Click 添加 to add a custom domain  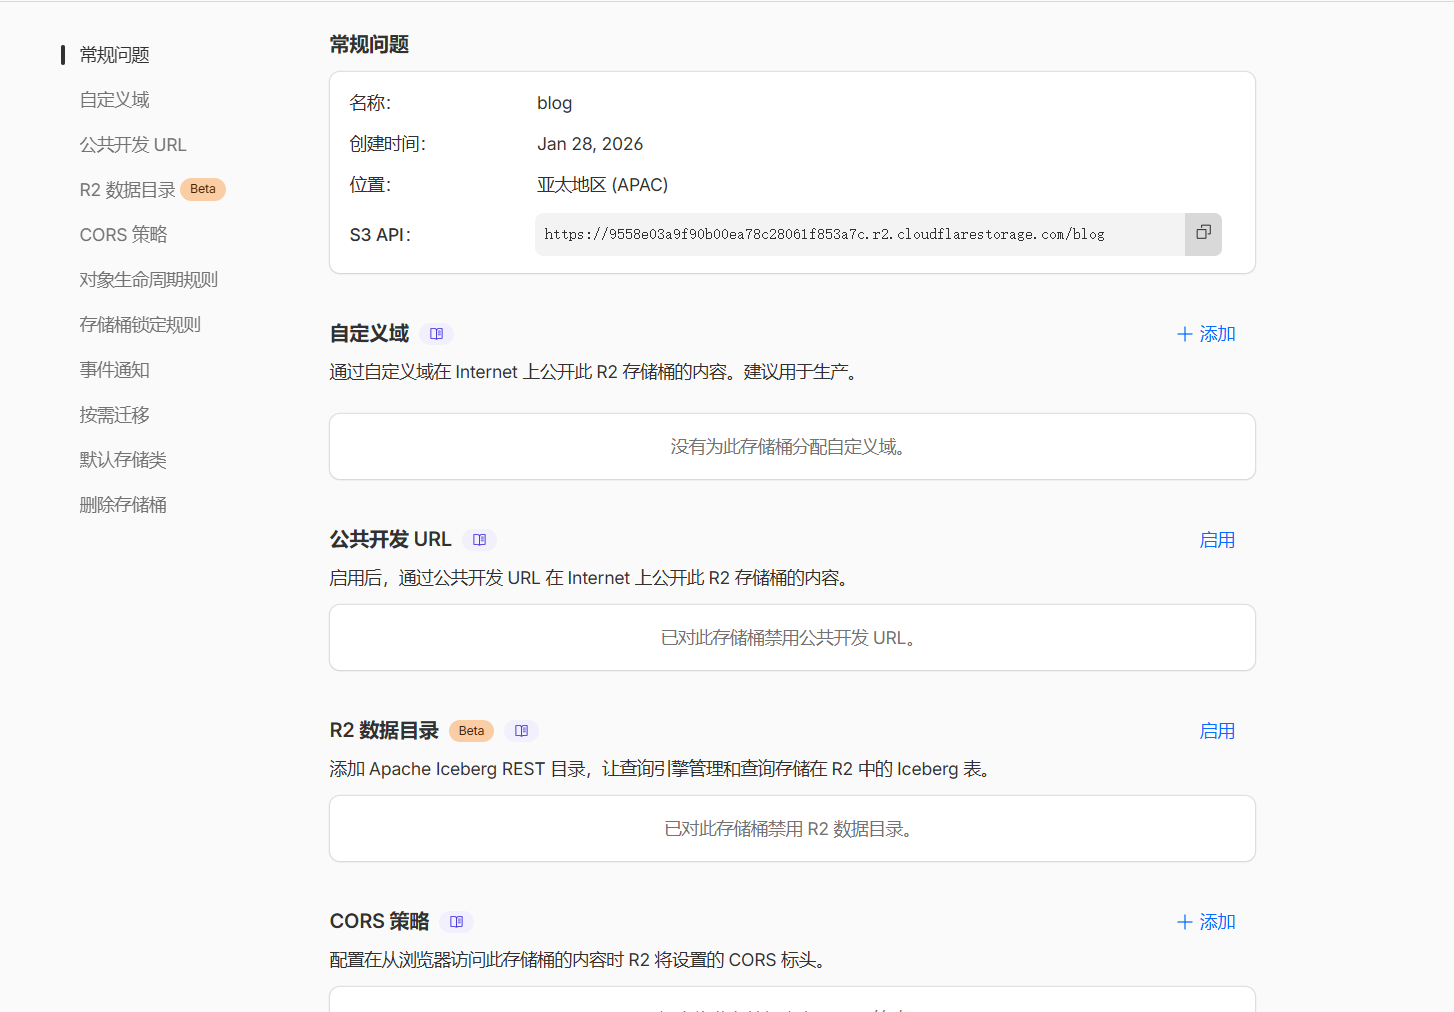point(1216,333)
